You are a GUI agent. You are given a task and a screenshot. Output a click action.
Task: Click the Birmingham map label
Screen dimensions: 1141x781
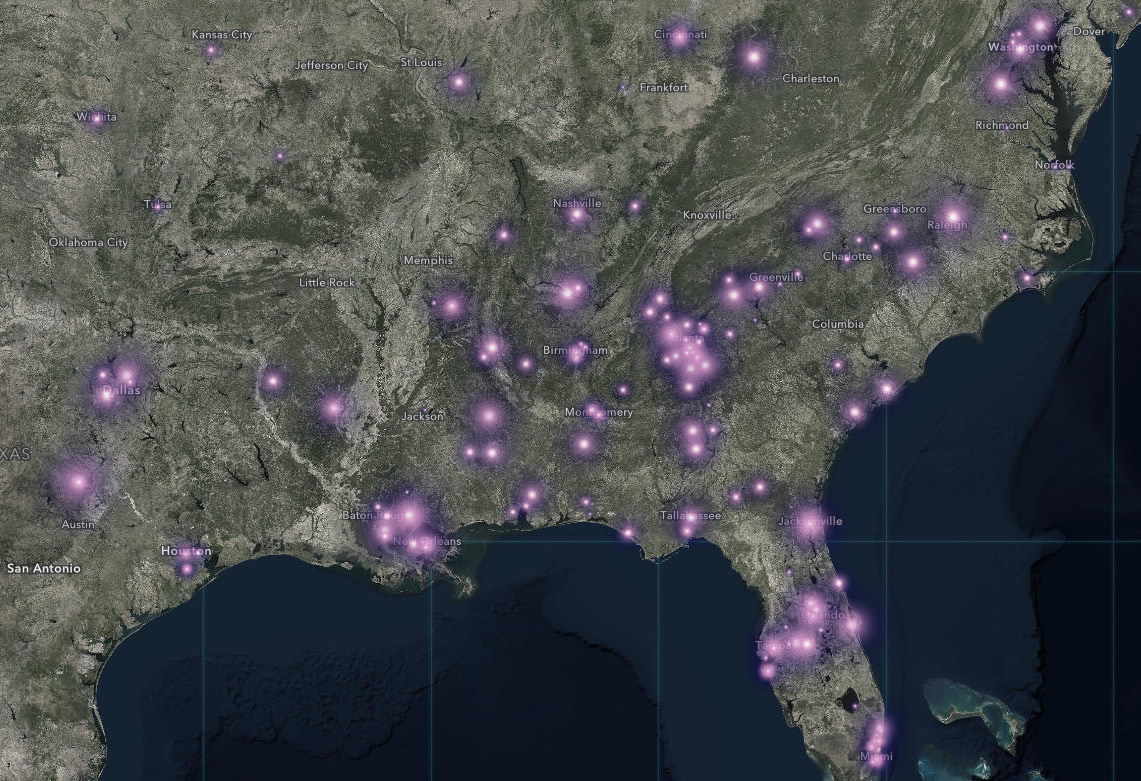575,350
